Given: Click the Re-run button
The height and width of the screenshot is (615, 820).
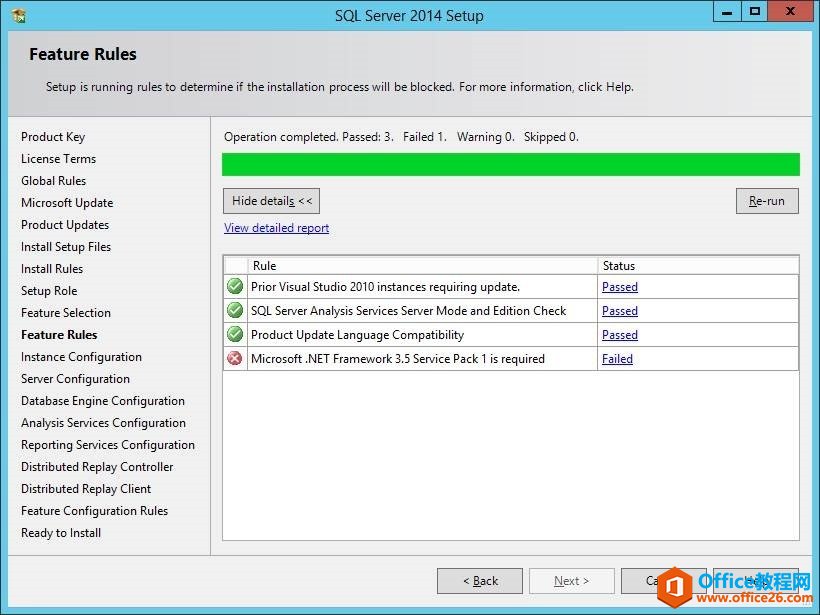Looking at the screenshot, I should (x=767, y=201).
